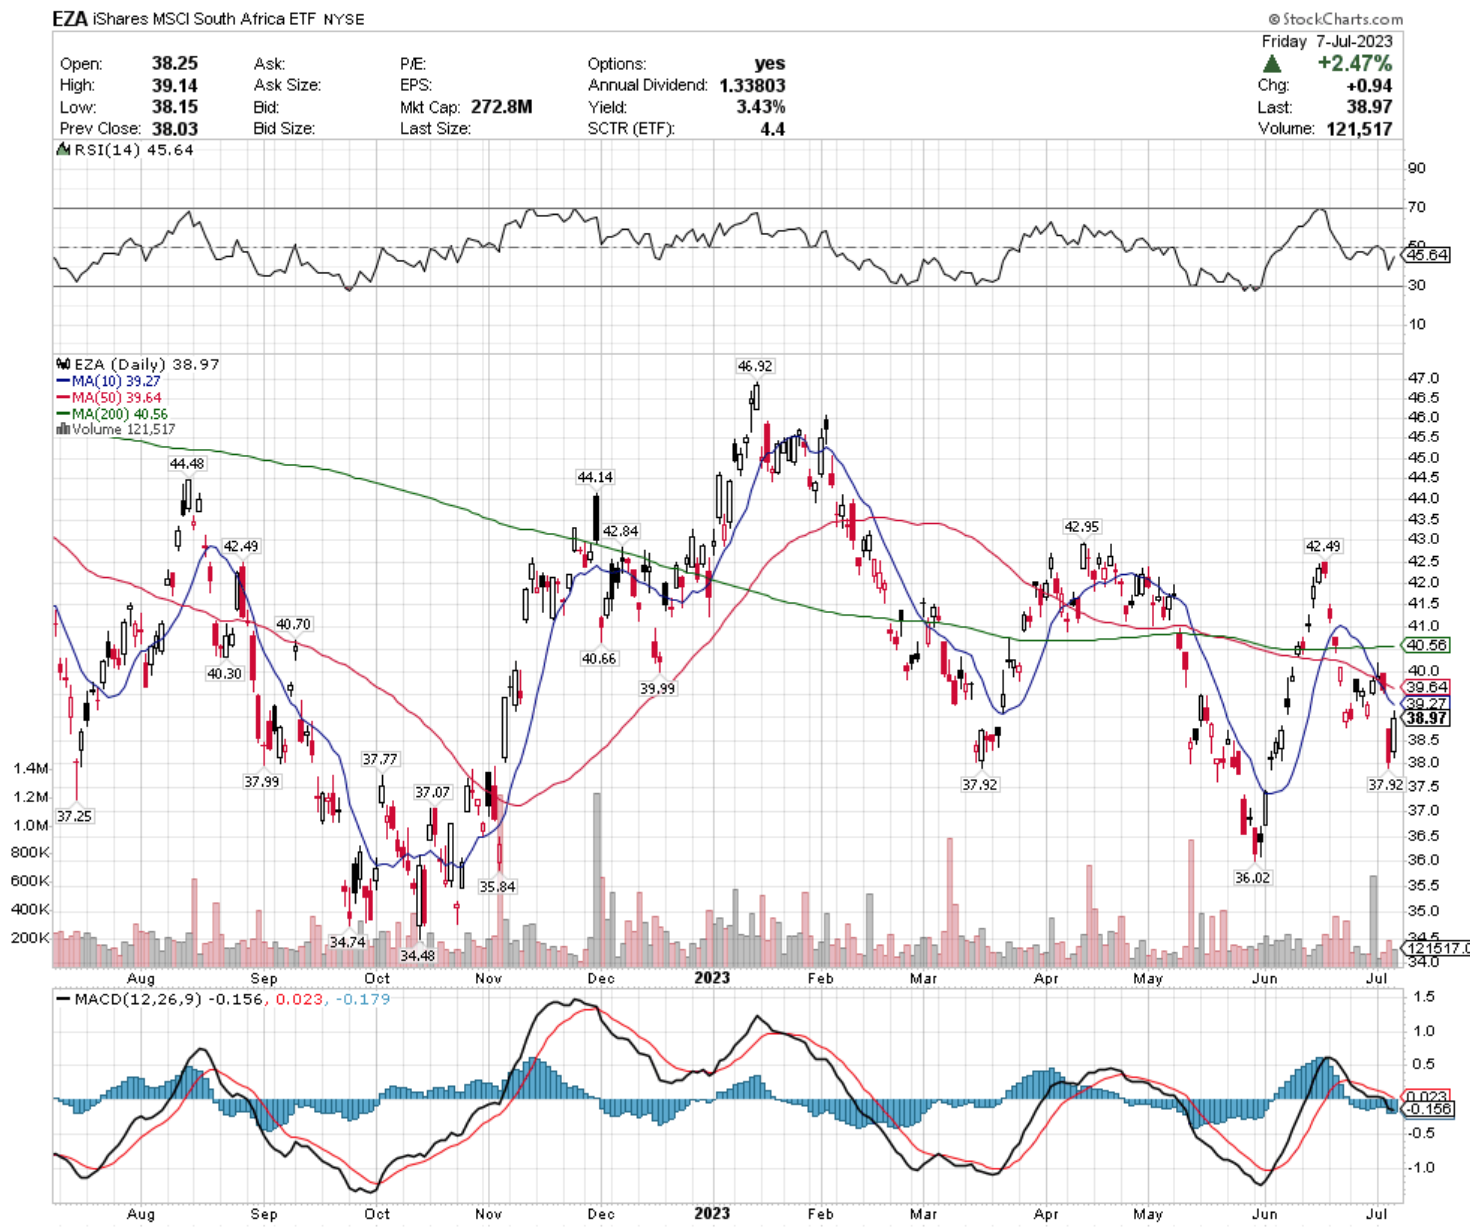Click the 44.48 August high label

pos(187,464)
